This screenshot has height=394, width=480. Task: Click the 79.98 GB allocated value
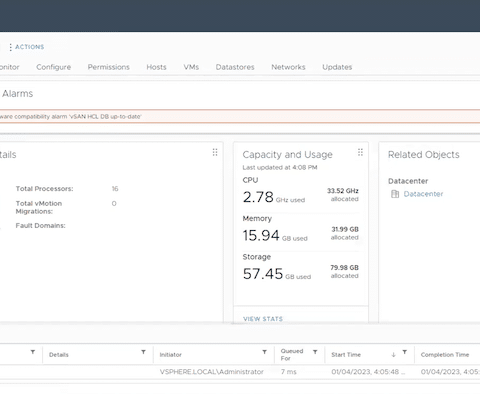click(345, 271)
